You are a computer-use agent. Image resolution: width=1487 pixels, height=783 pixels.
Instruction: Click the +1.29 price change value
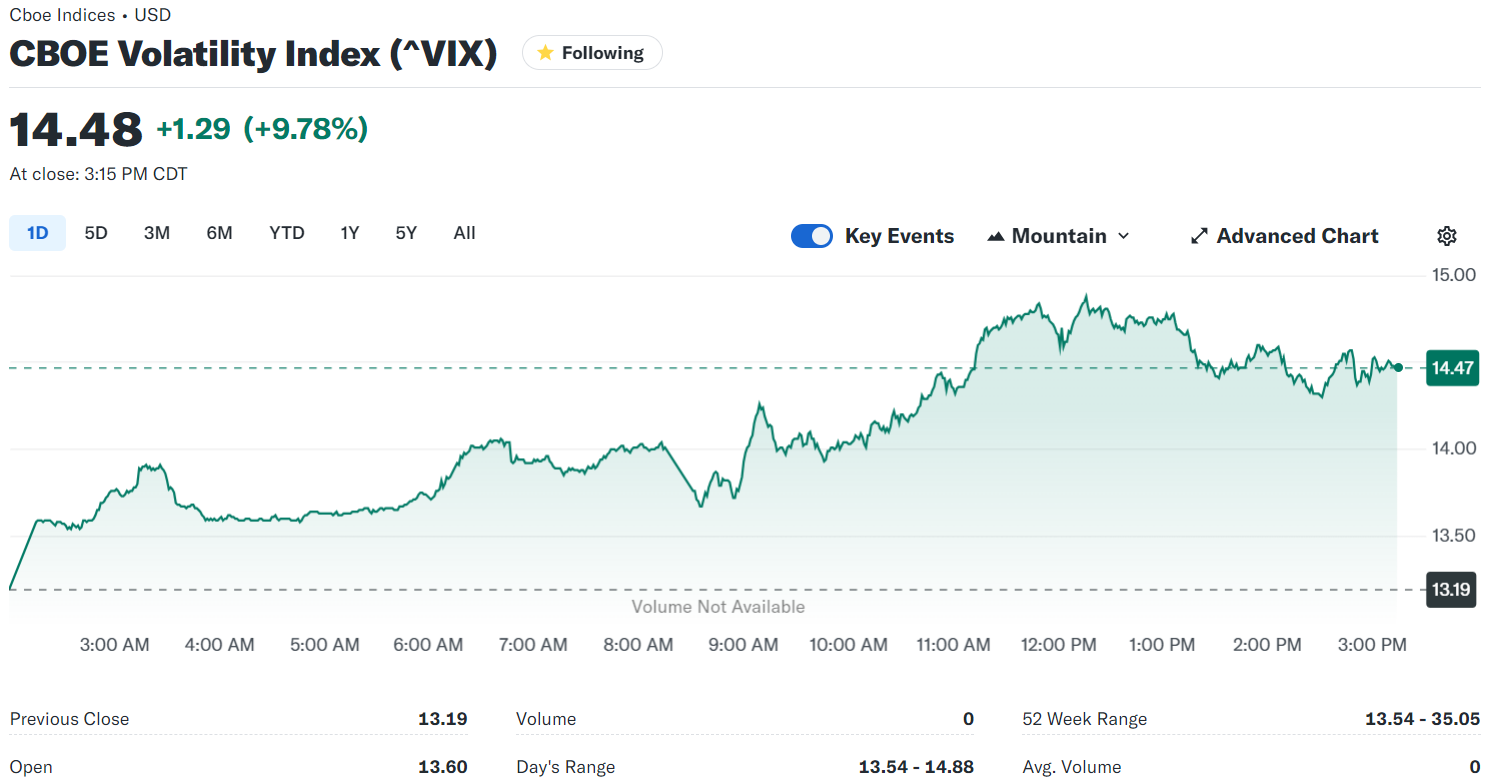click(x=193, y=129)
